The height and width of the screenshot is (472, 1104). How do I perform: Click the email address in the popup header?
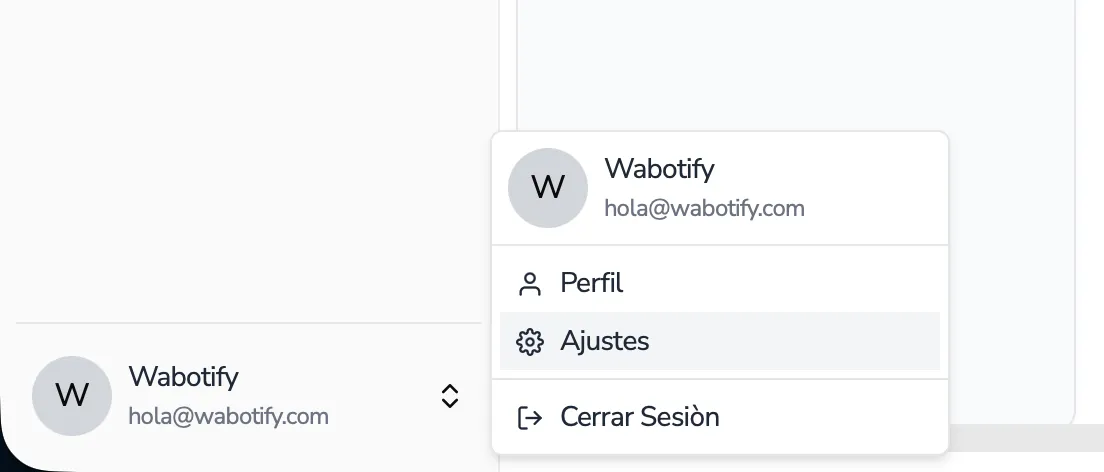coord(704,208)
